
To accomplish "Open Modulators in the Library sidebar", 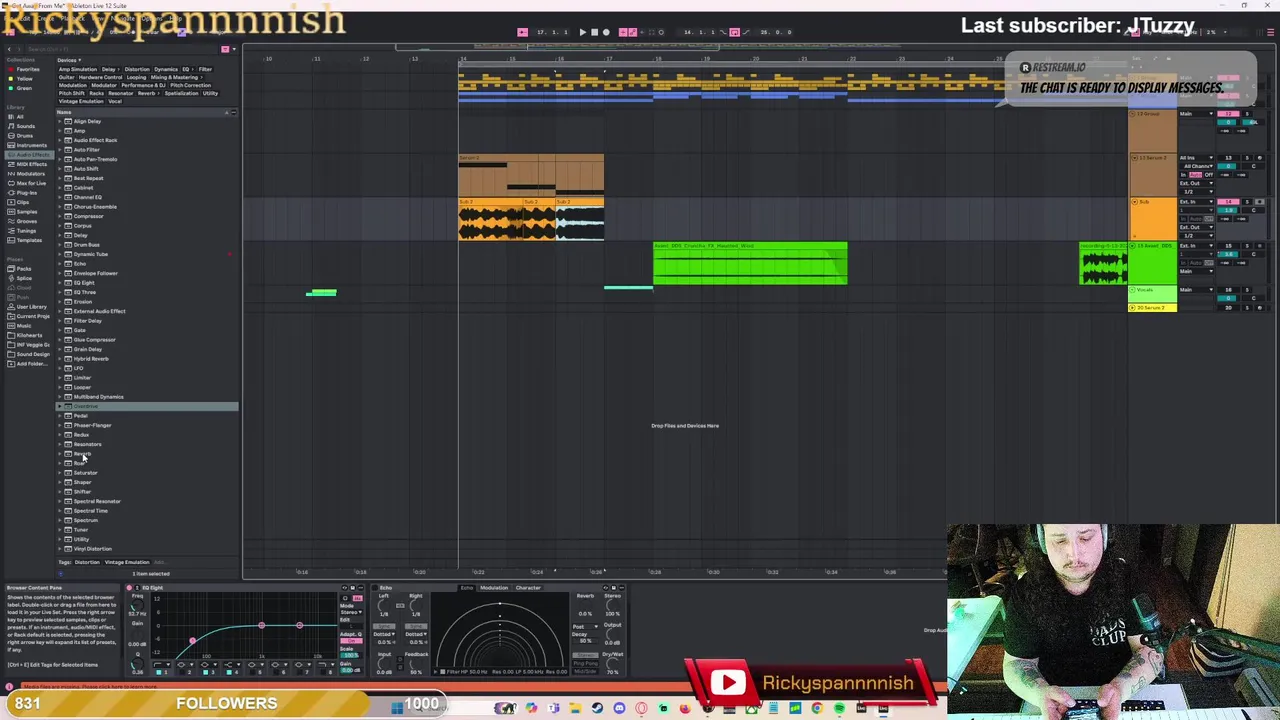I will (30, 173).
